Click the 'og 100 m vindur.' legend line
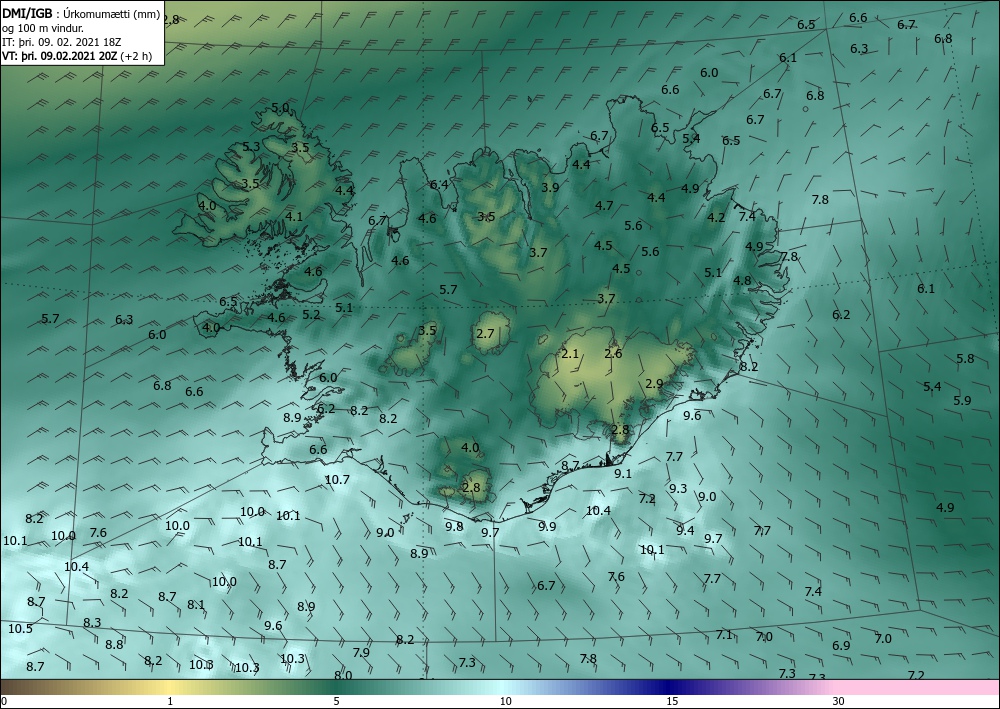Image resolution: width=1000 pixels, height=709 pixels. (x=43, y=28)
